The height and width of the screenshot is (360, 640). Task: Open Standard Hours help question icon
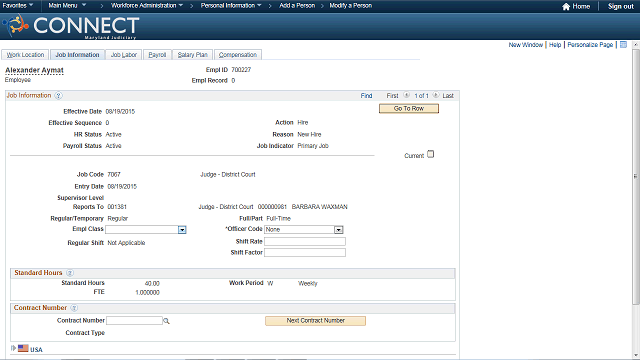(70, 273)
